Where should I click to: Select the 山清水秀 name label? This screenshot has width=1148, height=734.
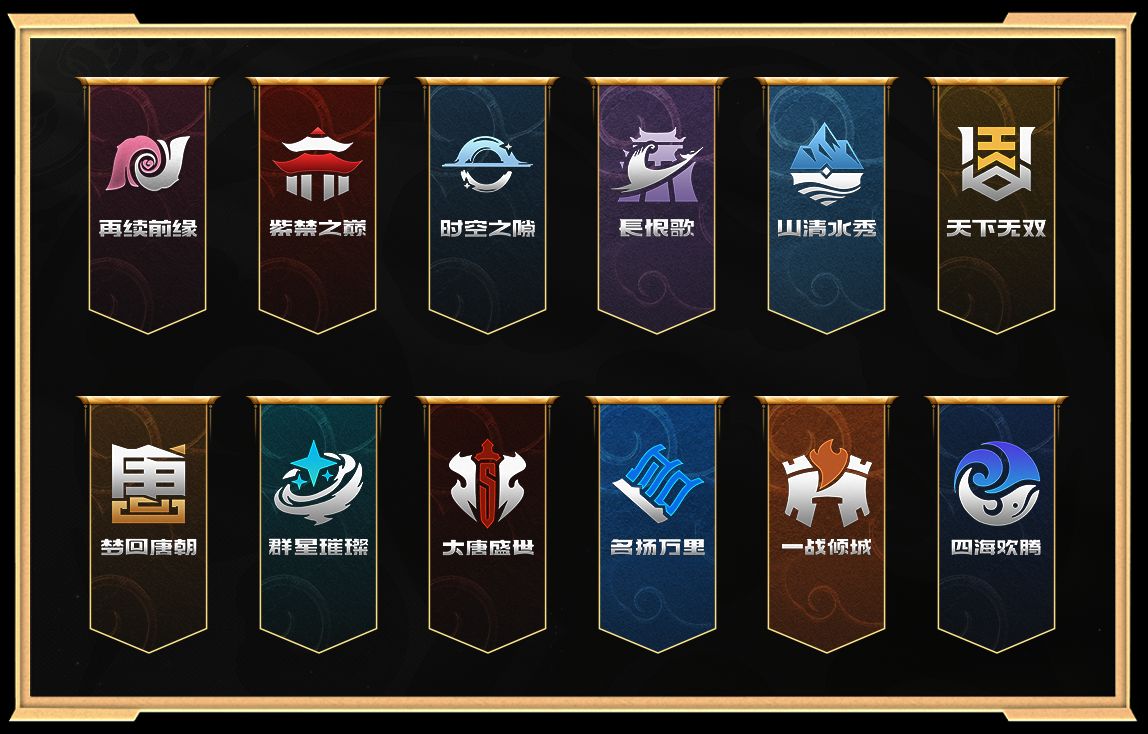pos(827,228)
